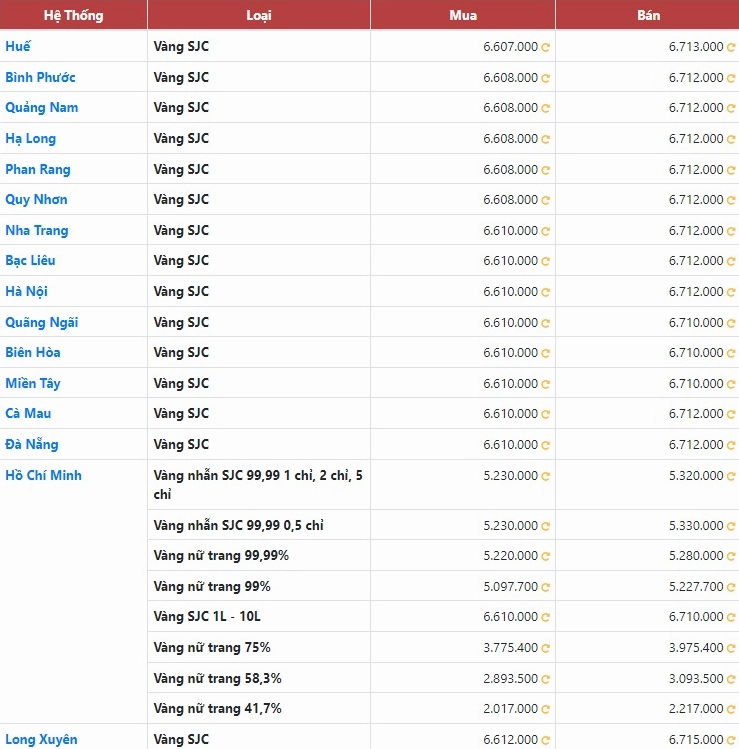Click coin icon beside Bạc Liêu sell price
The width and height of the screenshot is (739, 749).
click(731, 261)
